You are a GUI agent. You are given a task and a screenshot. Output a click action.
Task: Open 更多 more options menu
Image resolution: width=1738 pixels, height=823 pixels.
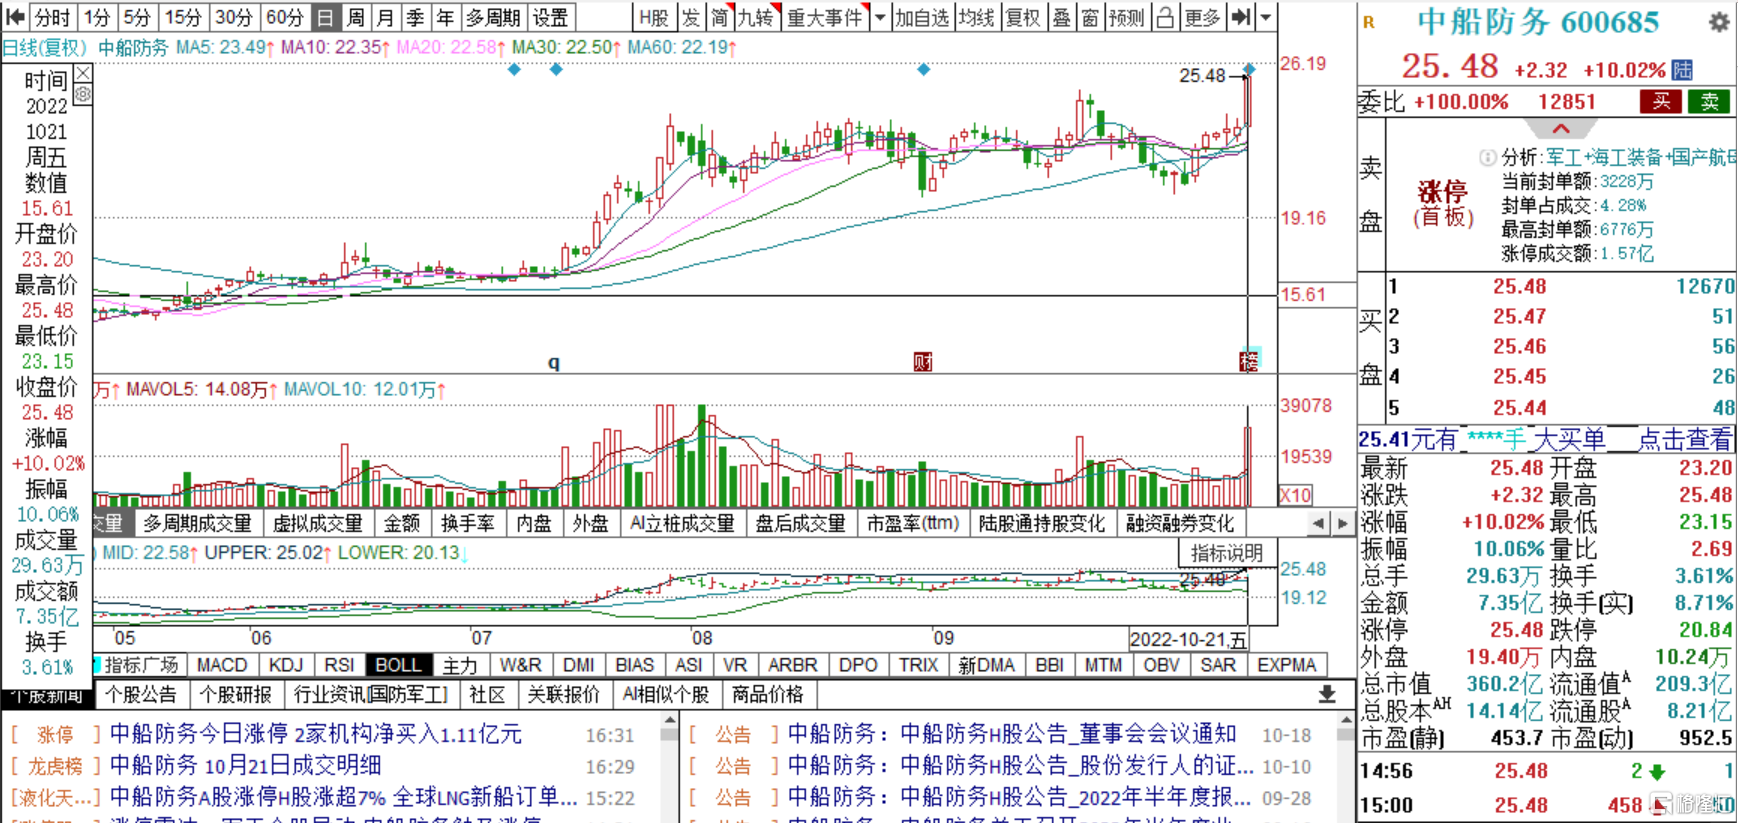[x=1203, y=17]
